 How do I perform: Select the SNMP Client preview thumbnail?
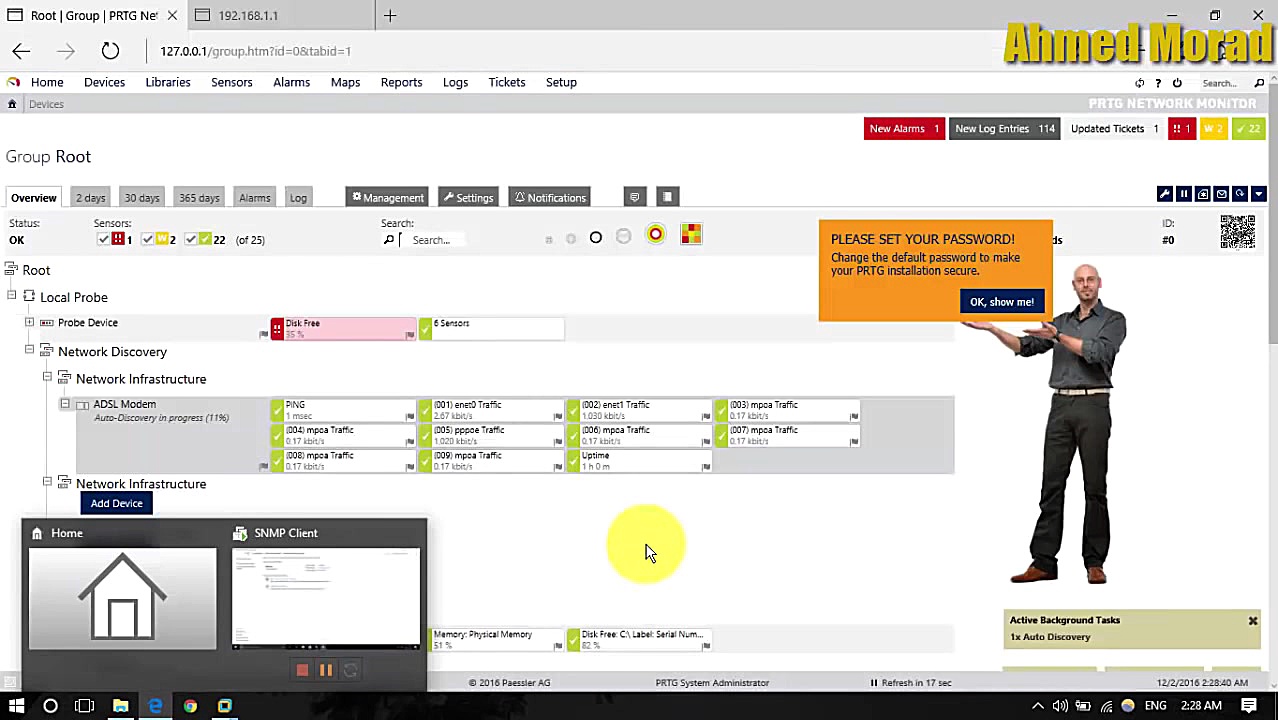(x=326, y=598)
